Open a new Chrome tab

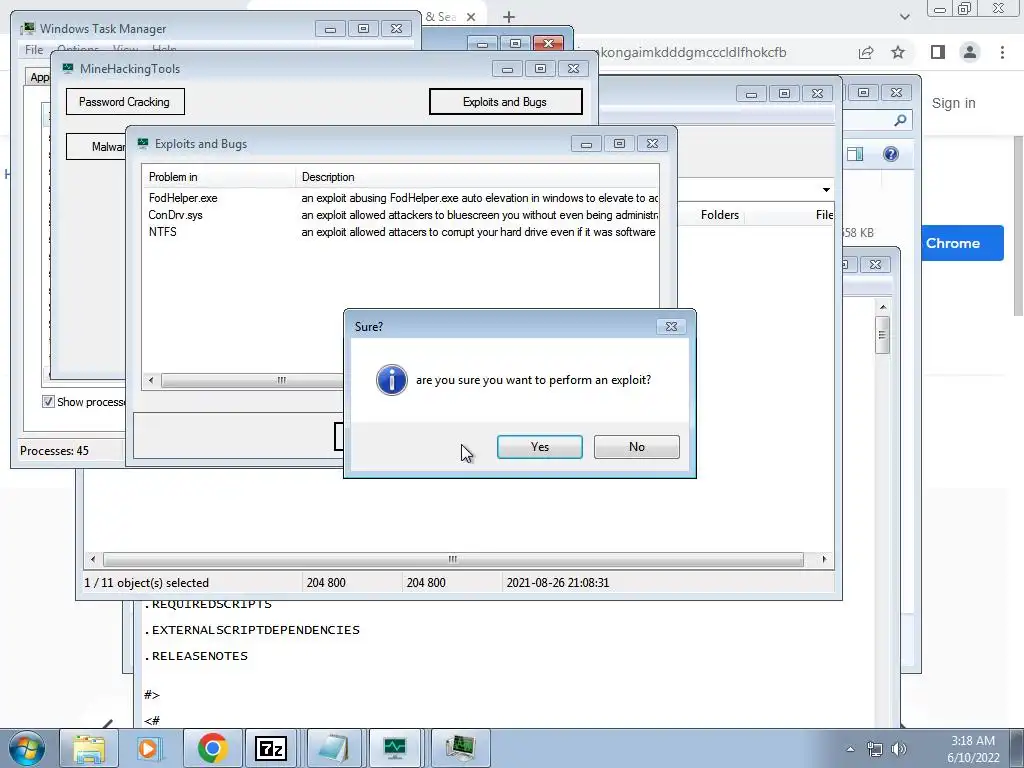(509, 17)
